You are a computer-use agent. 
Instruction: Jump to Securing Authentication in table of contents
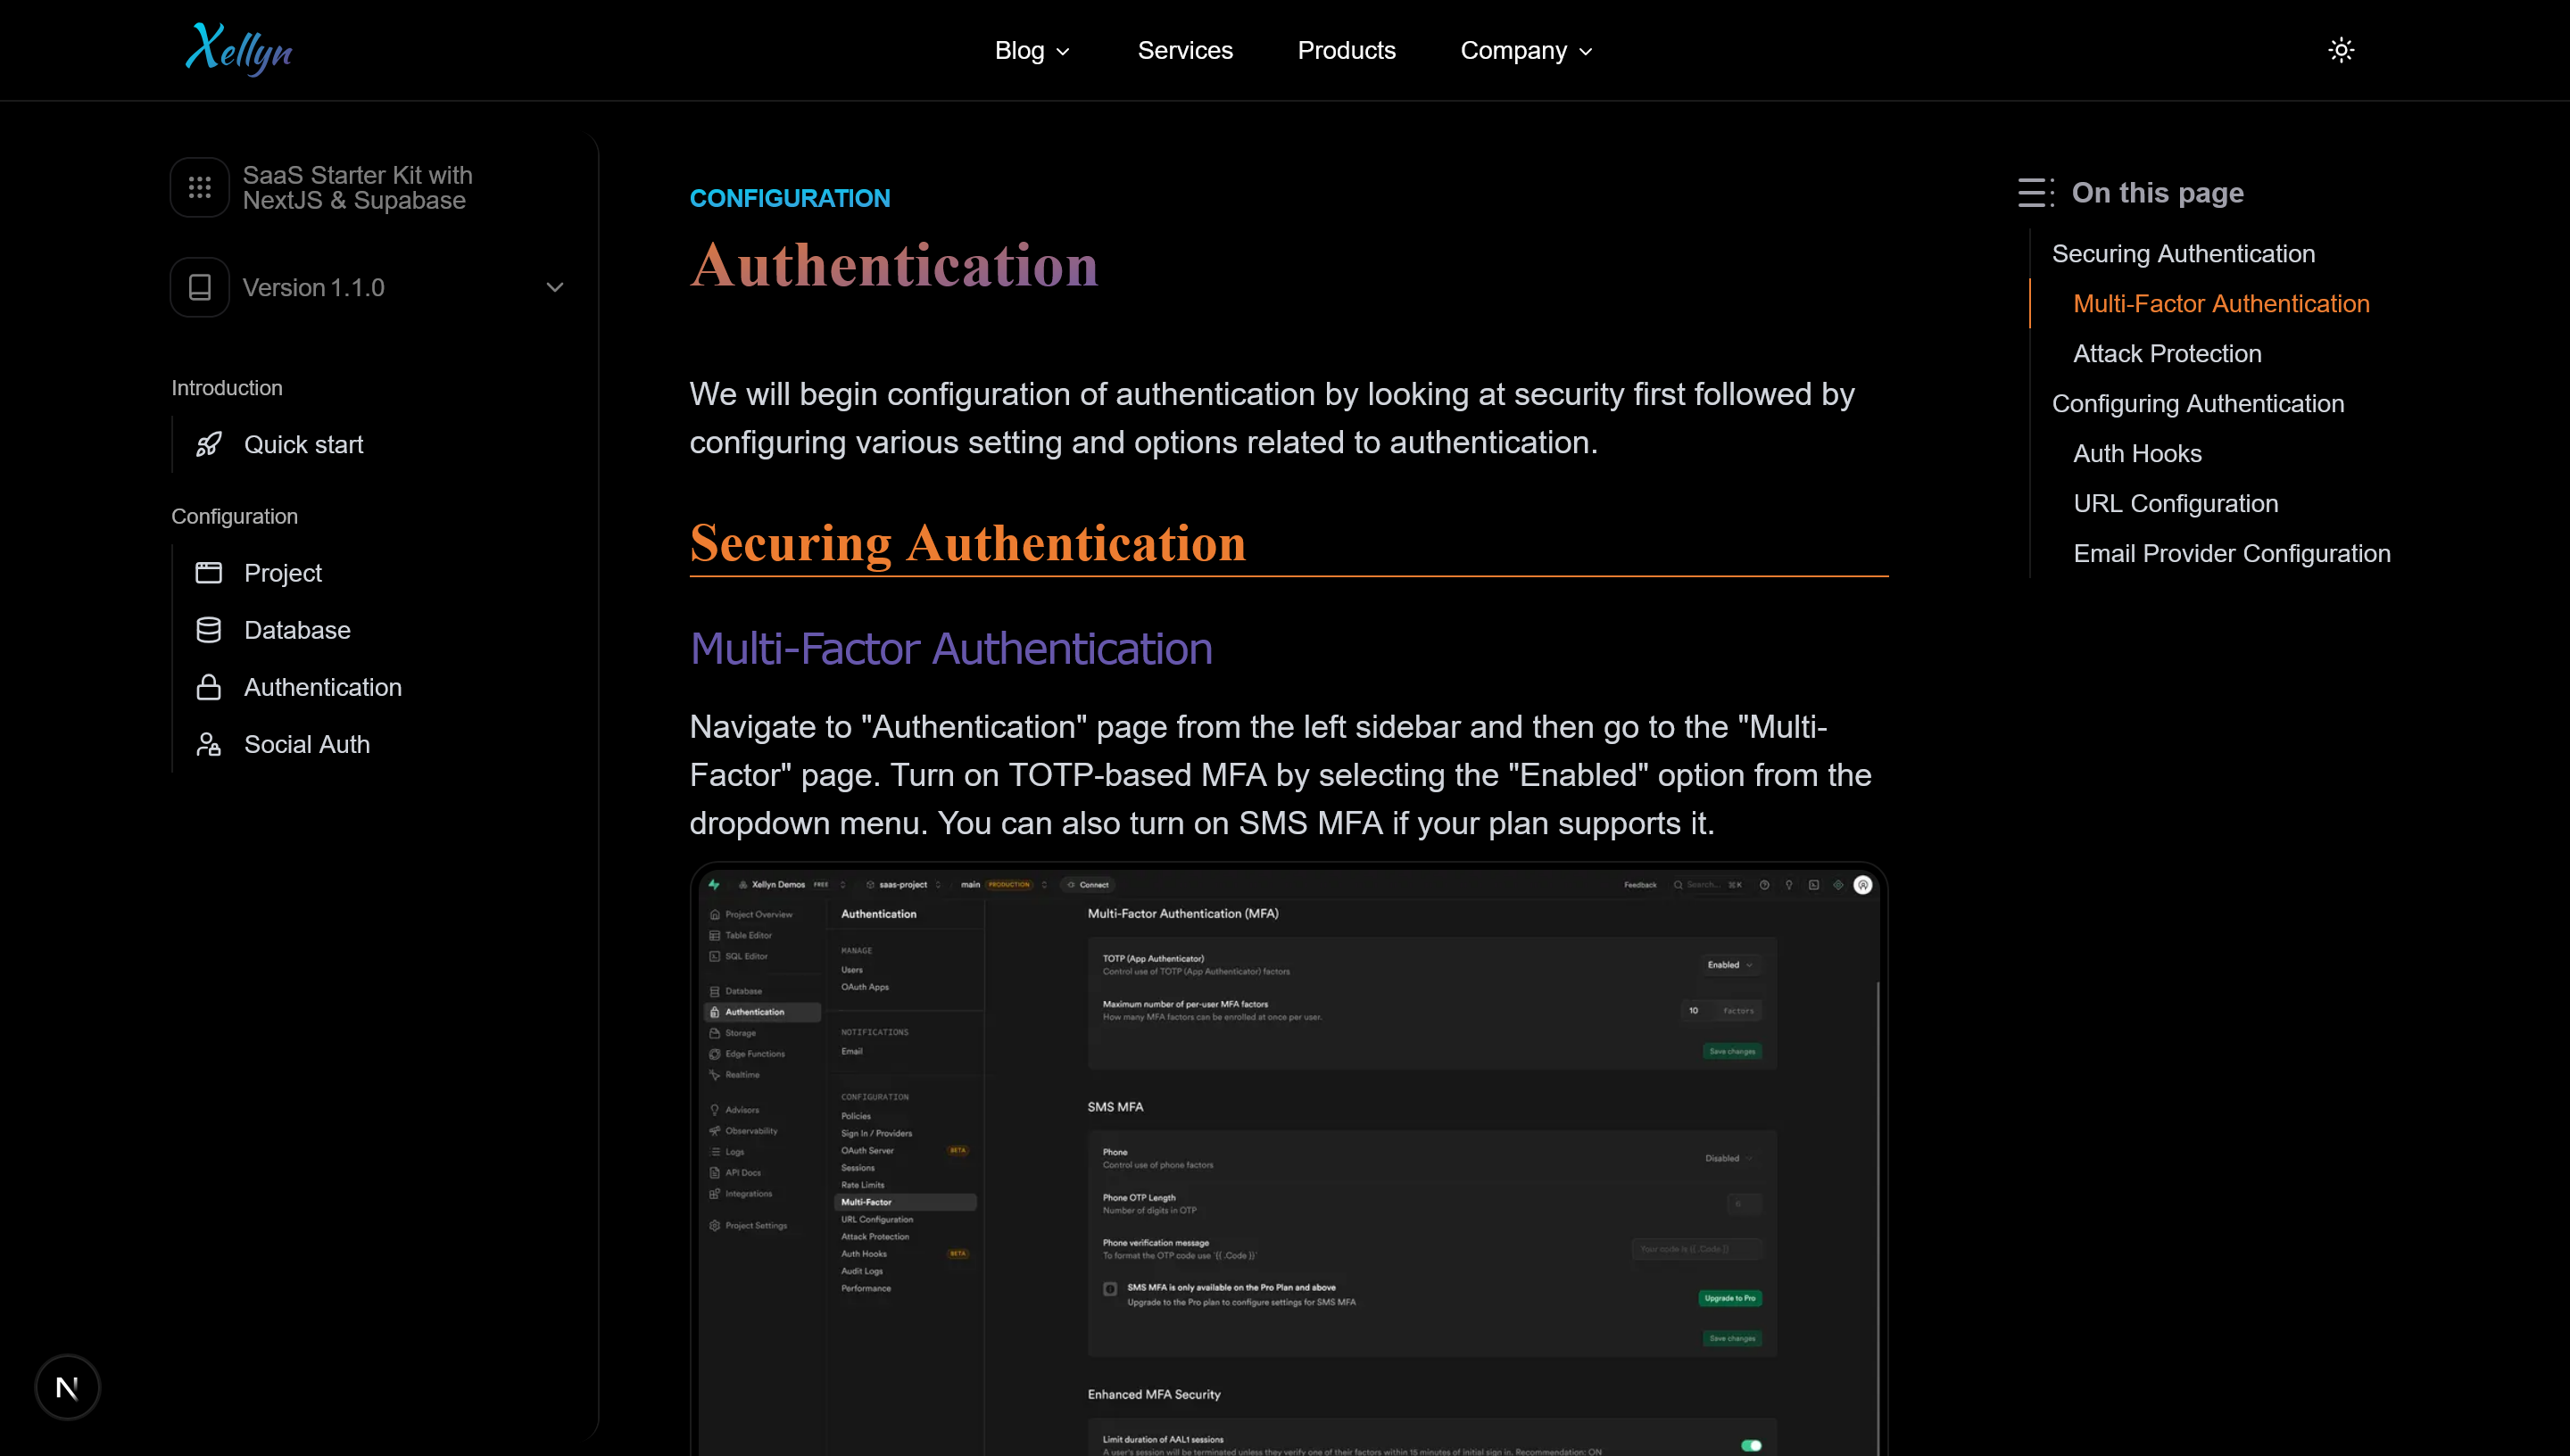(x=2183, y=253)
